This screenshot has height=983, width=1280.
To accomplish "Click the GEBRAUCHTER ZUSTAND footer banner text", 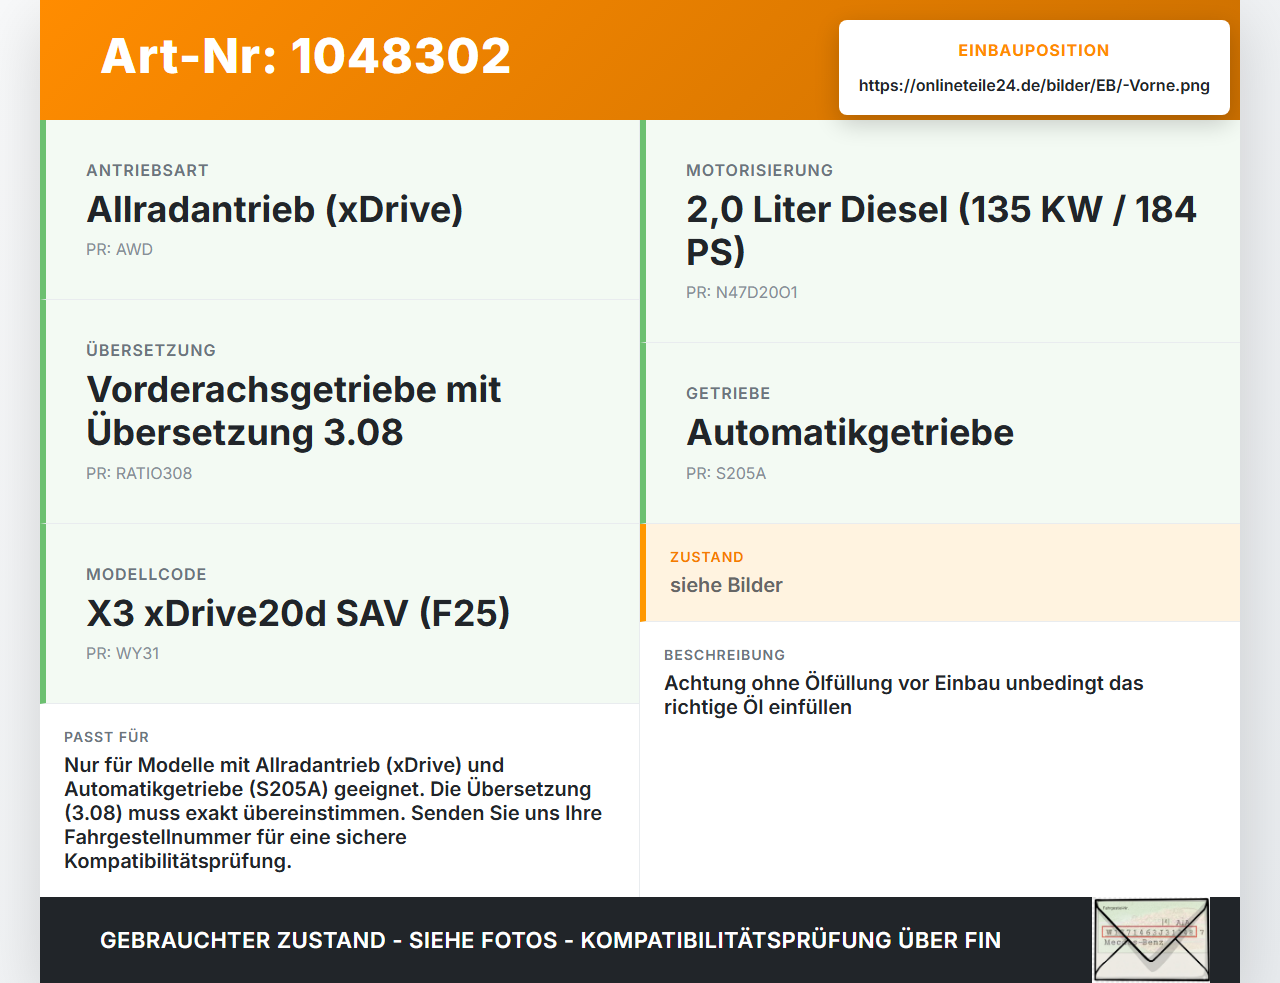I will (550, 940).
